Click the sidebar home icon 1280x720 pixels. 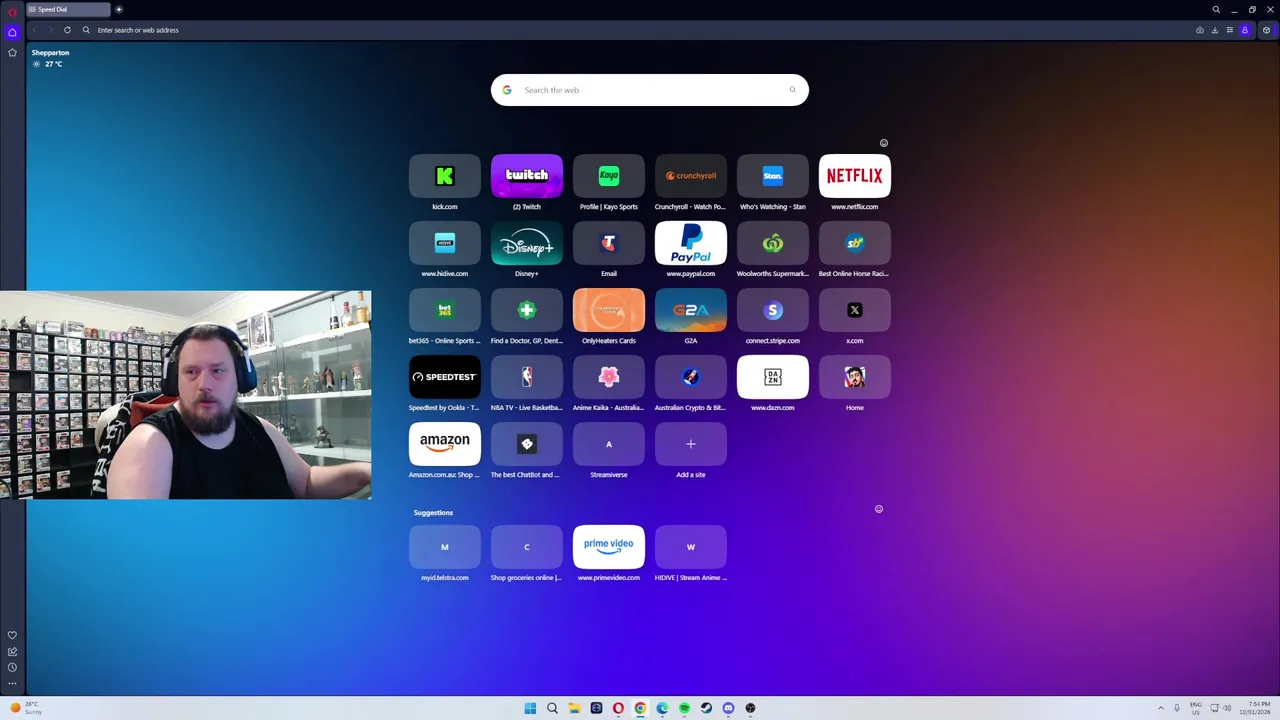tap(12, 32)
